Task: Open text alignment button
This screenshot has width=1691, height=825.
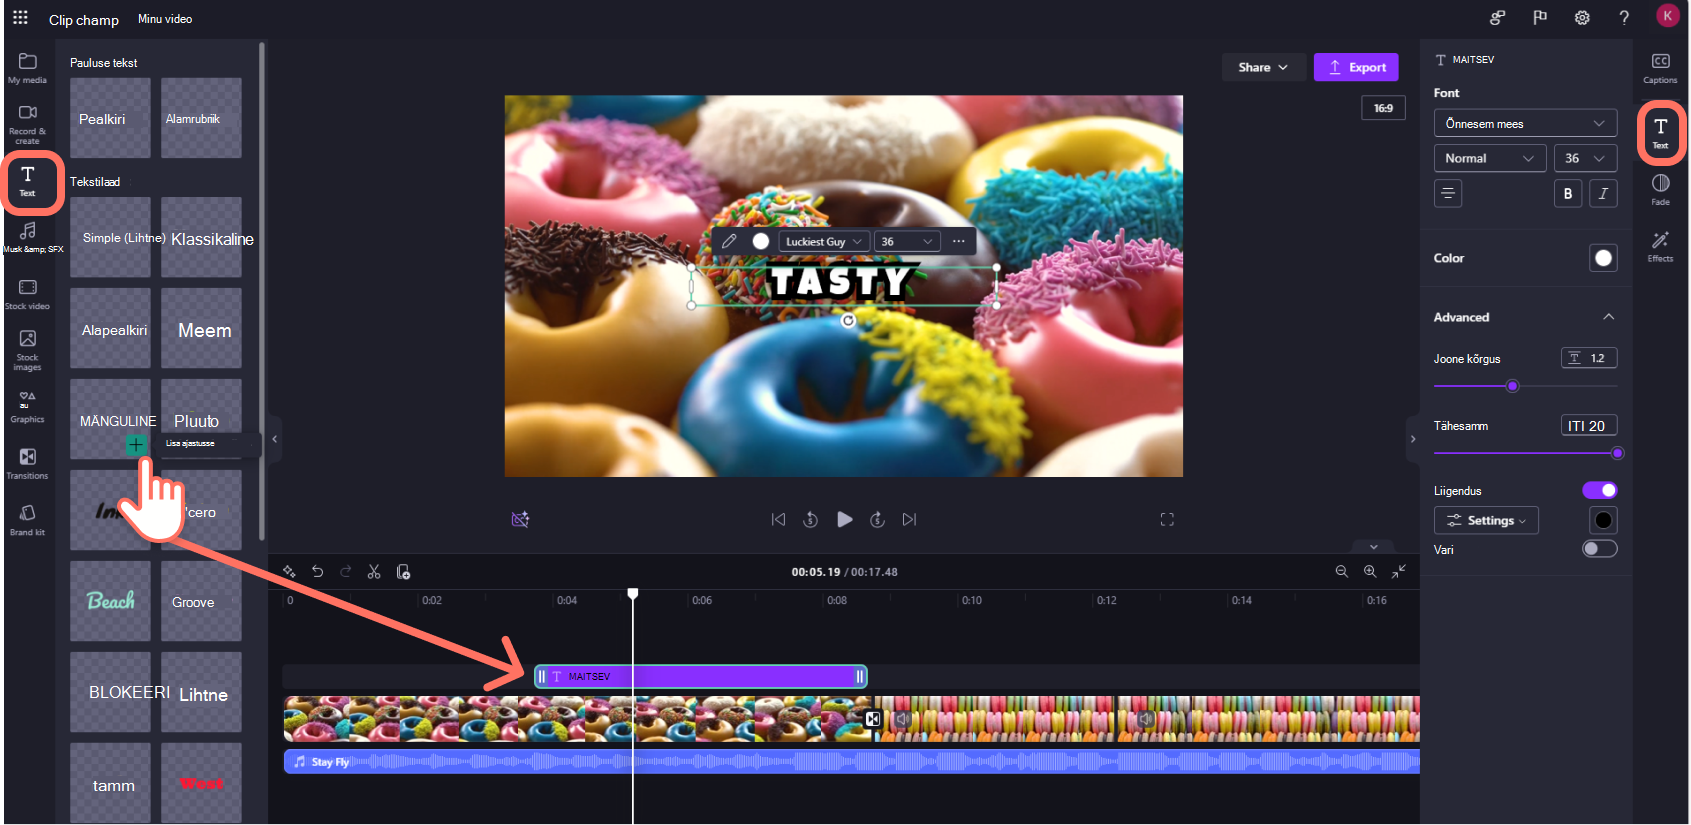Action: click(1448, 193)
